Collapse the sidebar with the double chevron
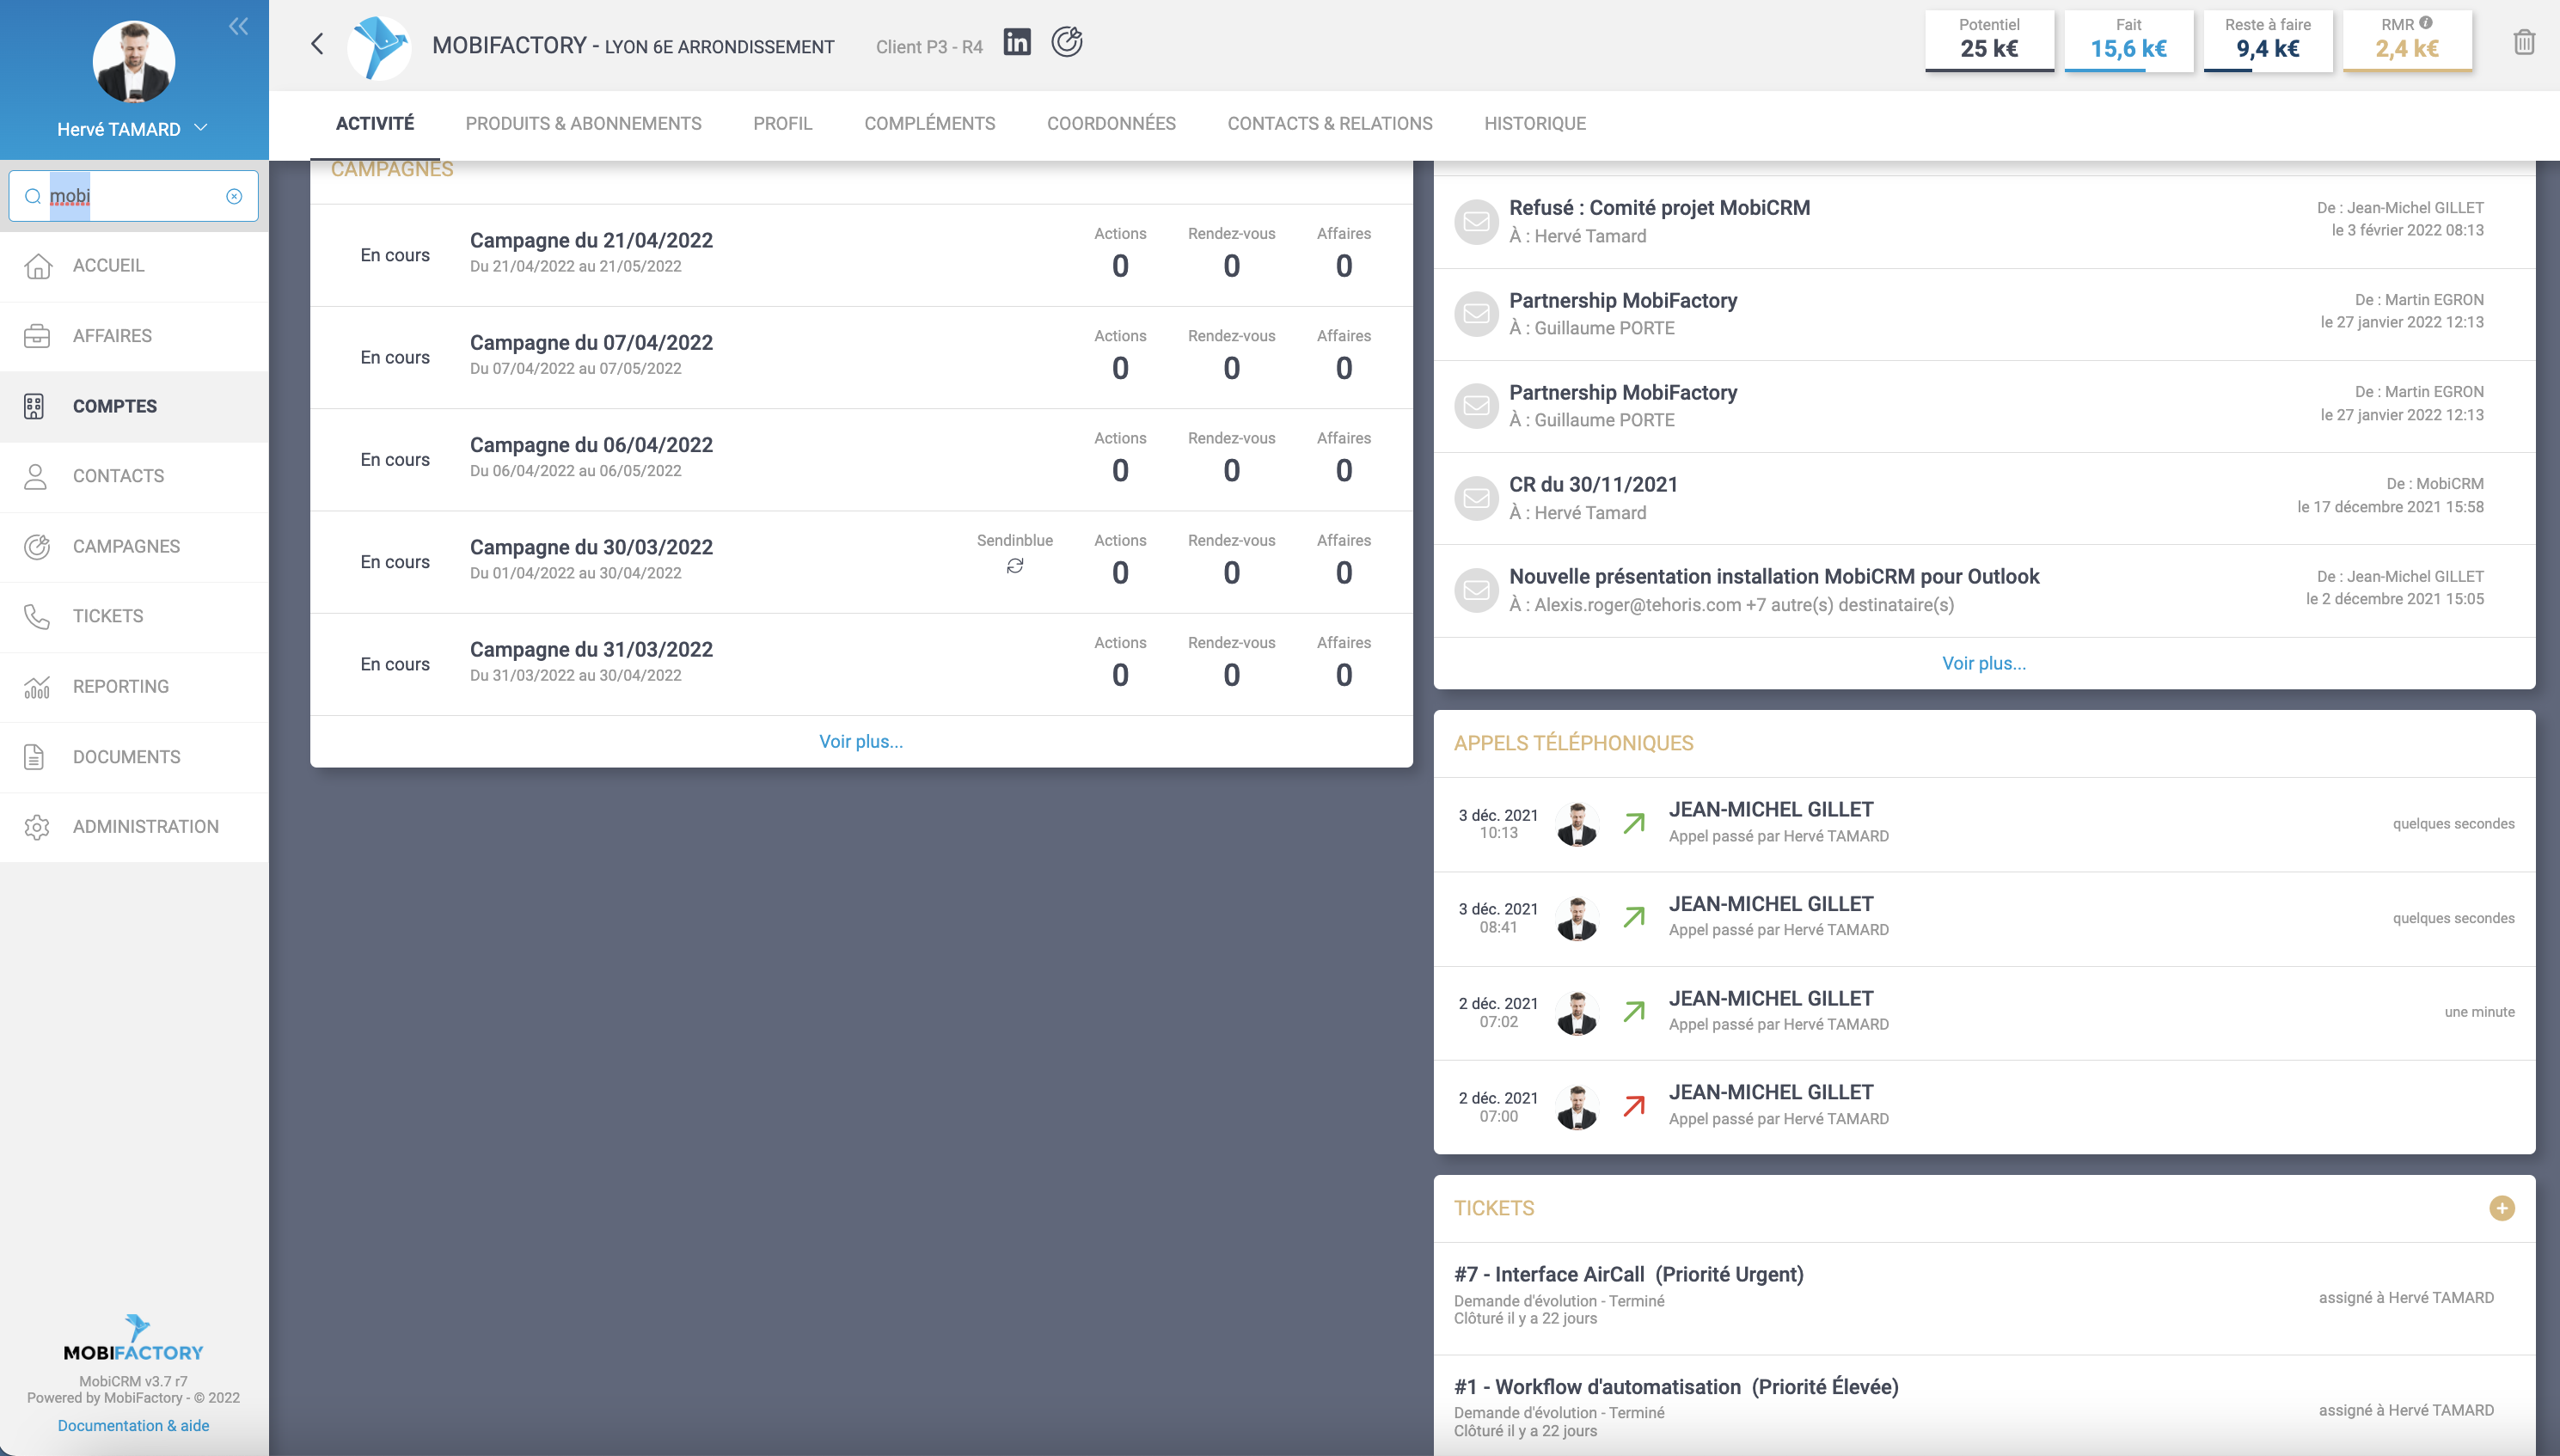This screenshot has height=1456, width=2560. [x=238, y=26]
